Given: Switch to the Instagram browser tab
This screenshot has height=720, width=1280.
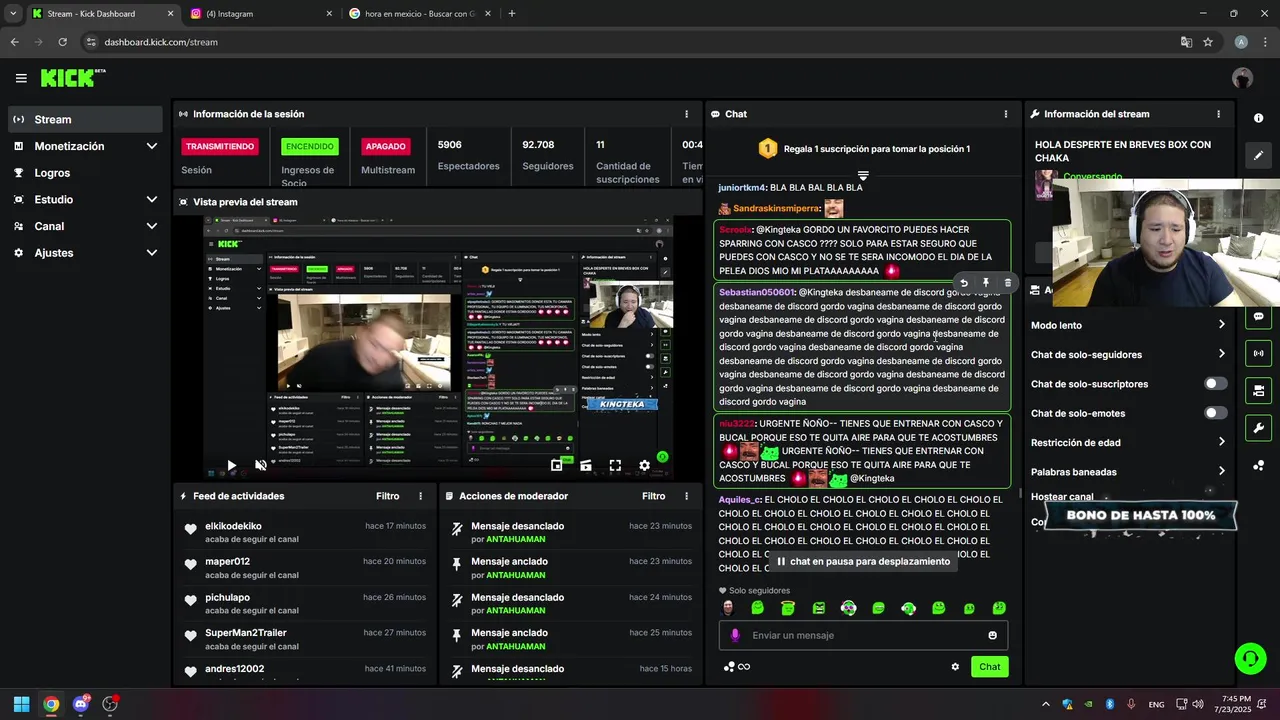Looking at the screenshot, I should [262, 14].
